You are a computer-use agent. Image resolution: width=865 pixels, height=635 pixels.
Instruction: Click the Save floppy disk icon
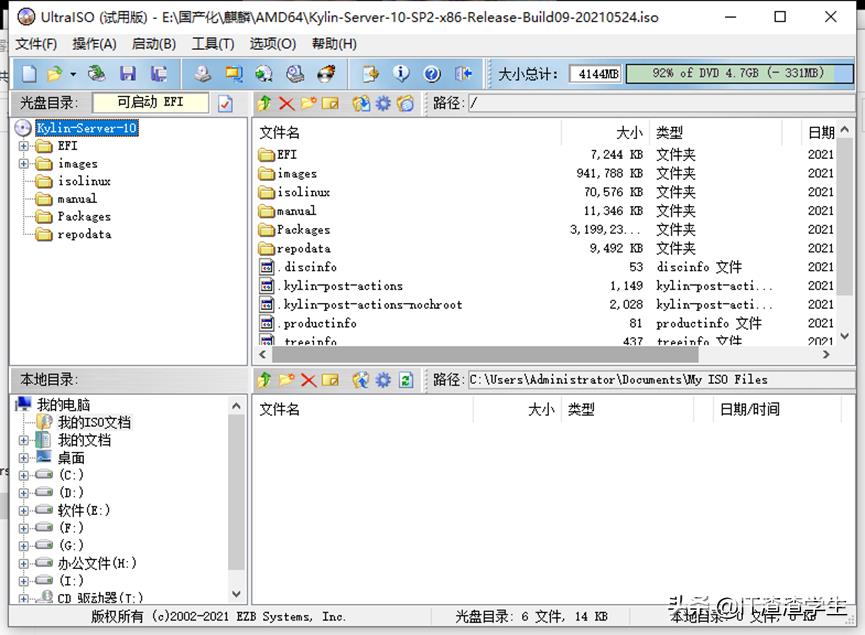tap(127, 73)
